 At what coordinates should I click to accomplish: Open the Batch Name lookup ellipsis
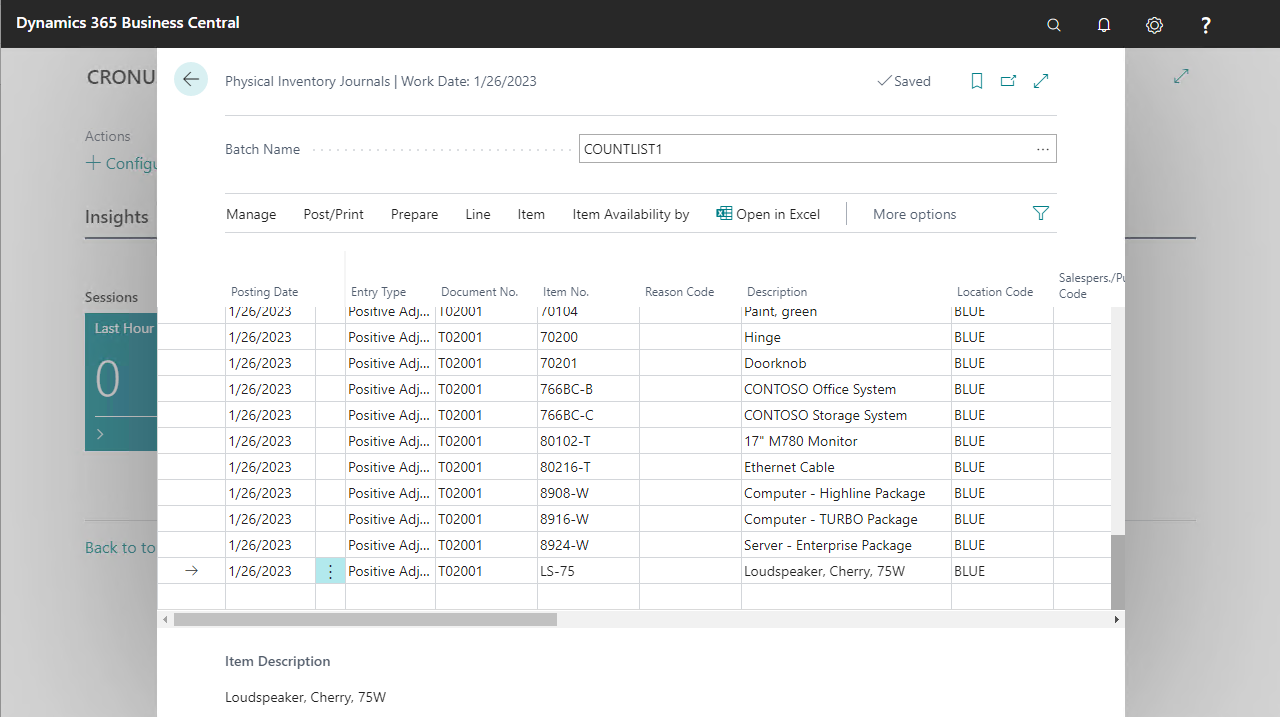[1043, 149]
